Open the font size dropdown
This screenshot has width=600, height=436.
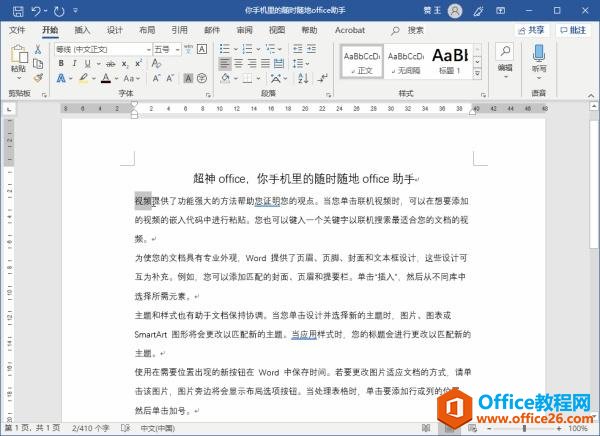(178, 49)
